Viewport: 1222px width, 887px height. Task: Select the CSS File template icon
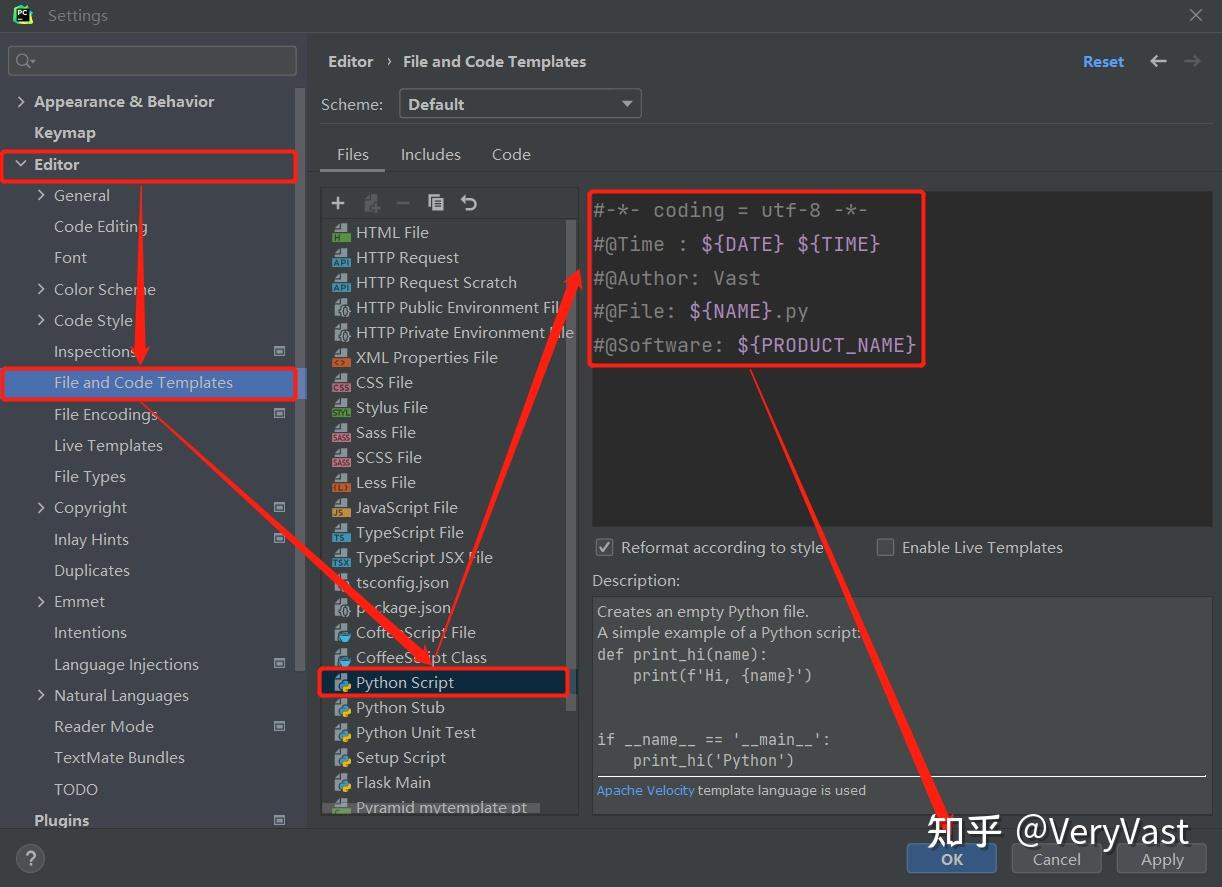(x=341, y=382)
